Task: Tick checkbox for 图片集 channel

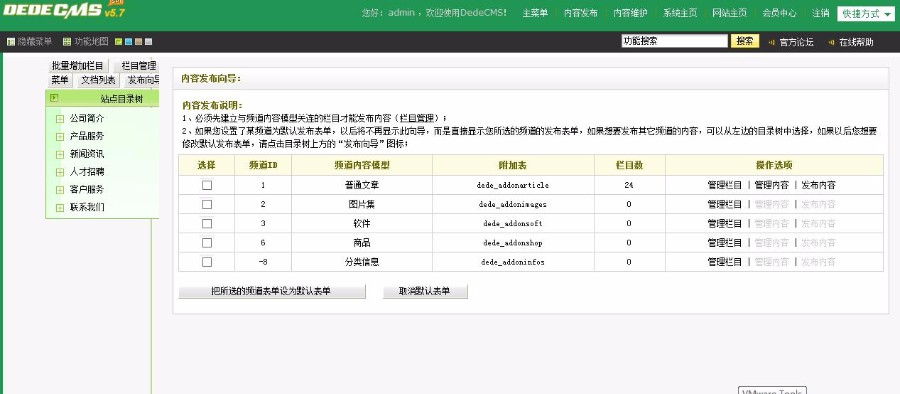Action: click(x=207, y=204)
